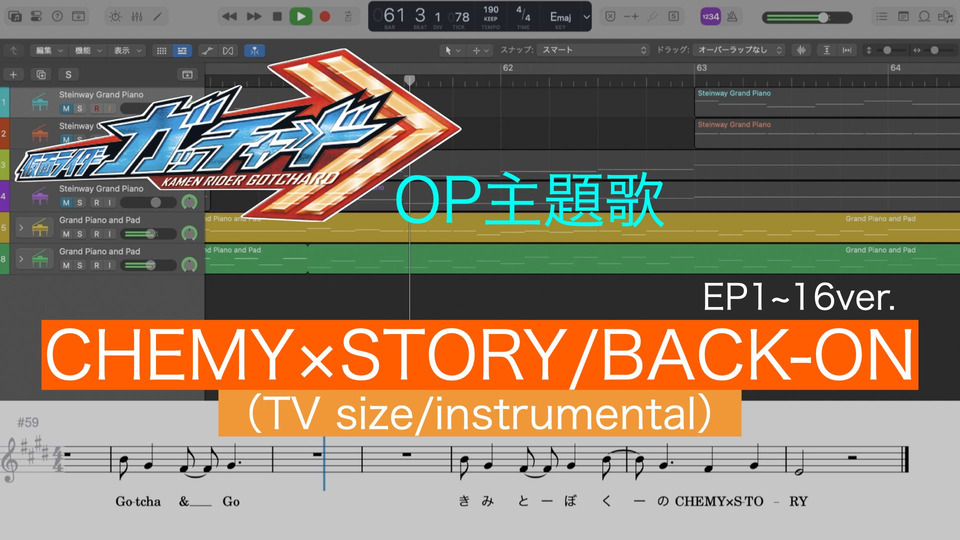Toggle the Tuner icon
The width and height of the screenshot is (960, 540).
(653, 17)
